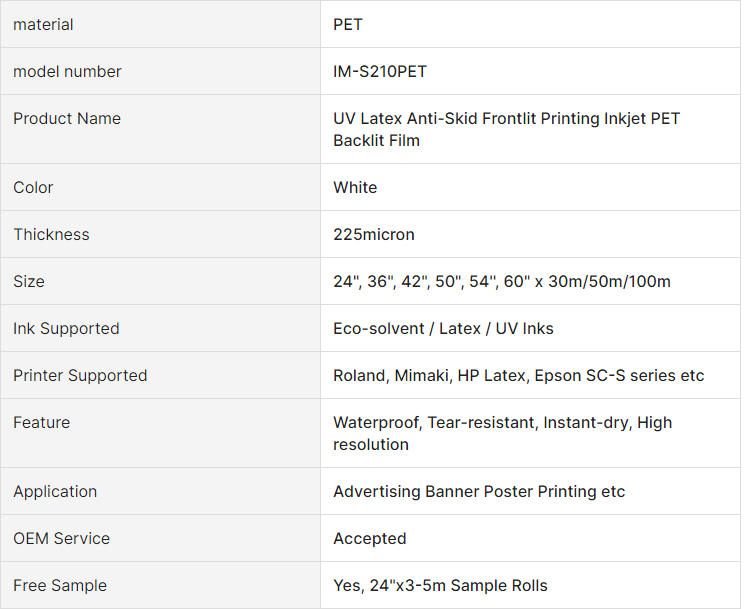This screenshot has width=745, height=609.
Task: Select the roll size dimensions text
Action: click(x=502, y=281)
